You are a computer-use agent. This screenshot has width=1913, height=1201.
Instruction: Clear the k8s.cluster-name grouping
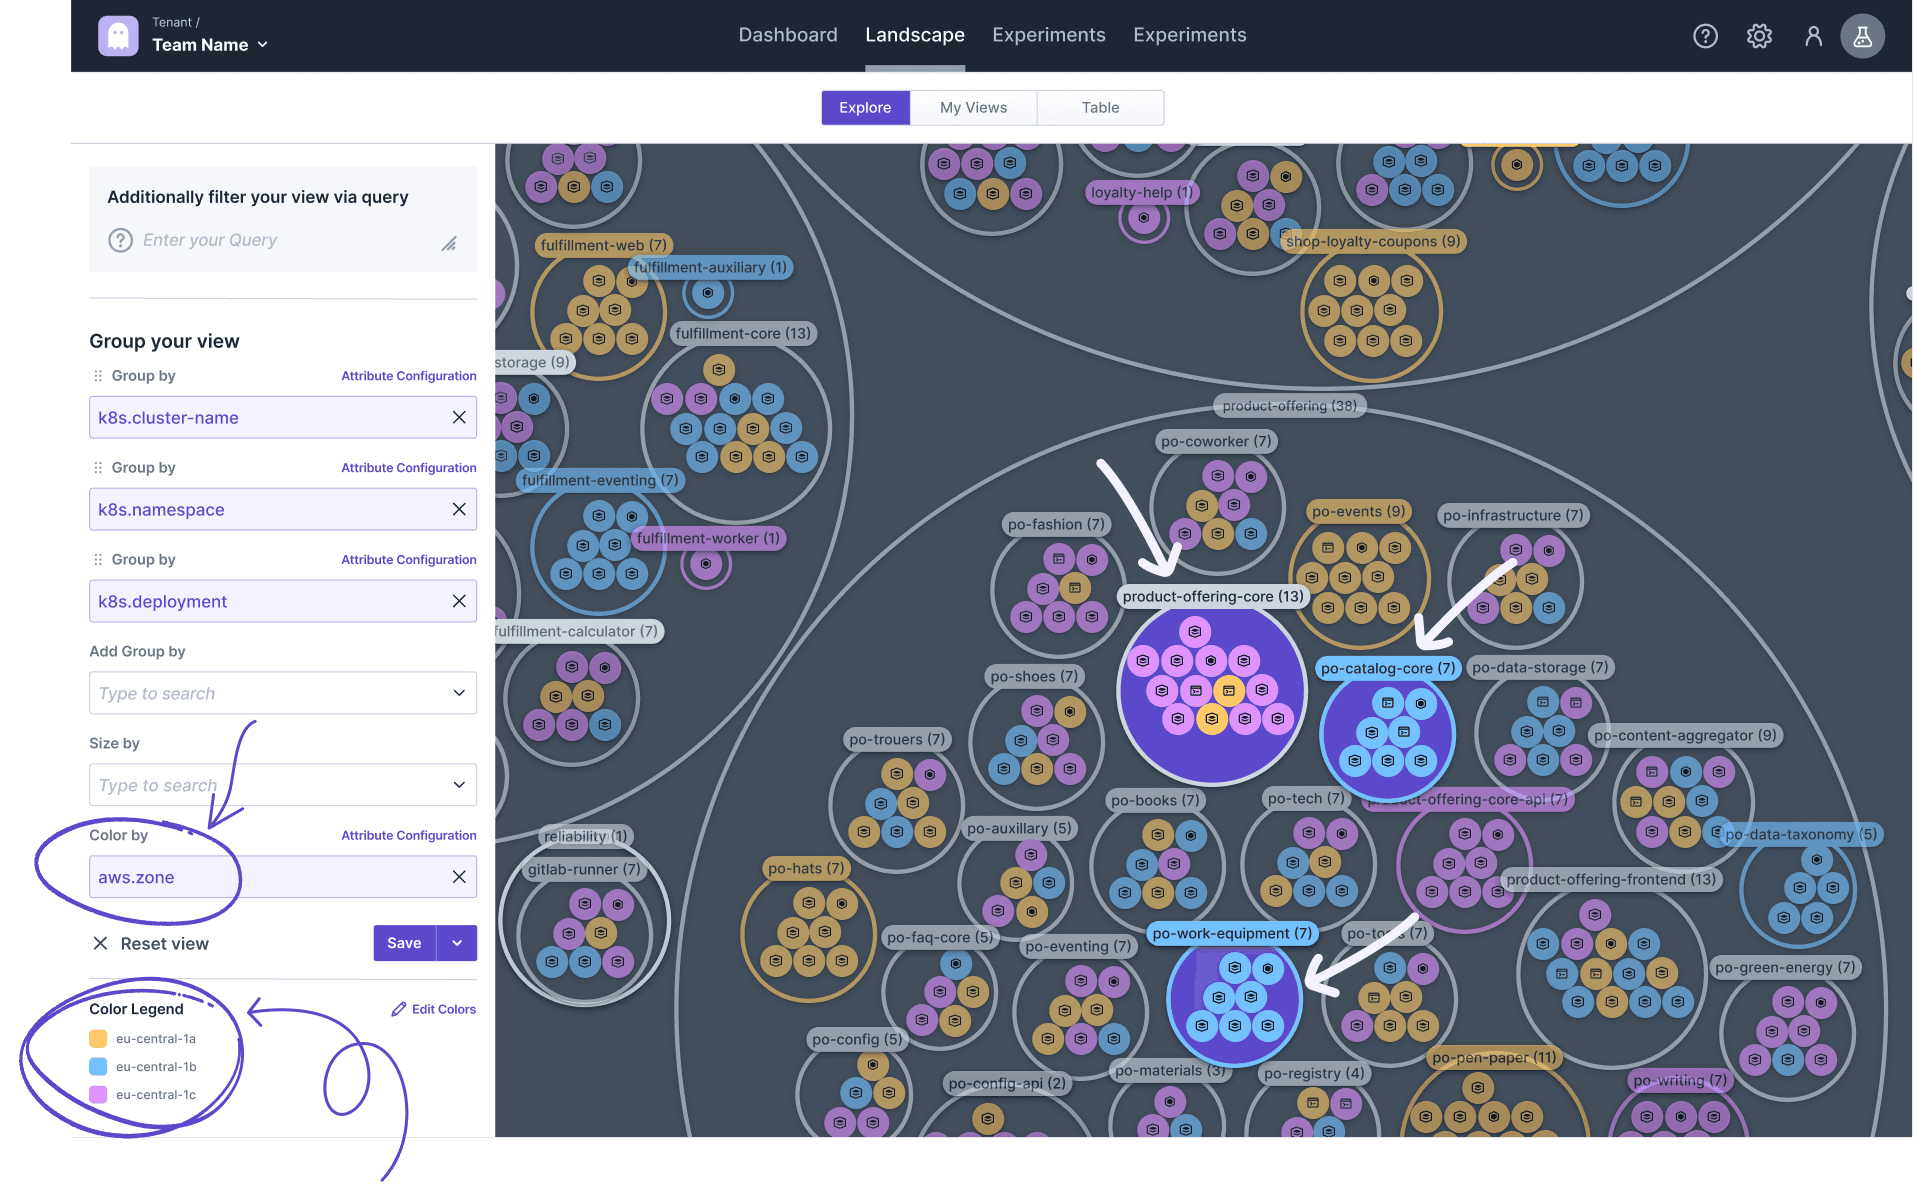click(459, 417)
